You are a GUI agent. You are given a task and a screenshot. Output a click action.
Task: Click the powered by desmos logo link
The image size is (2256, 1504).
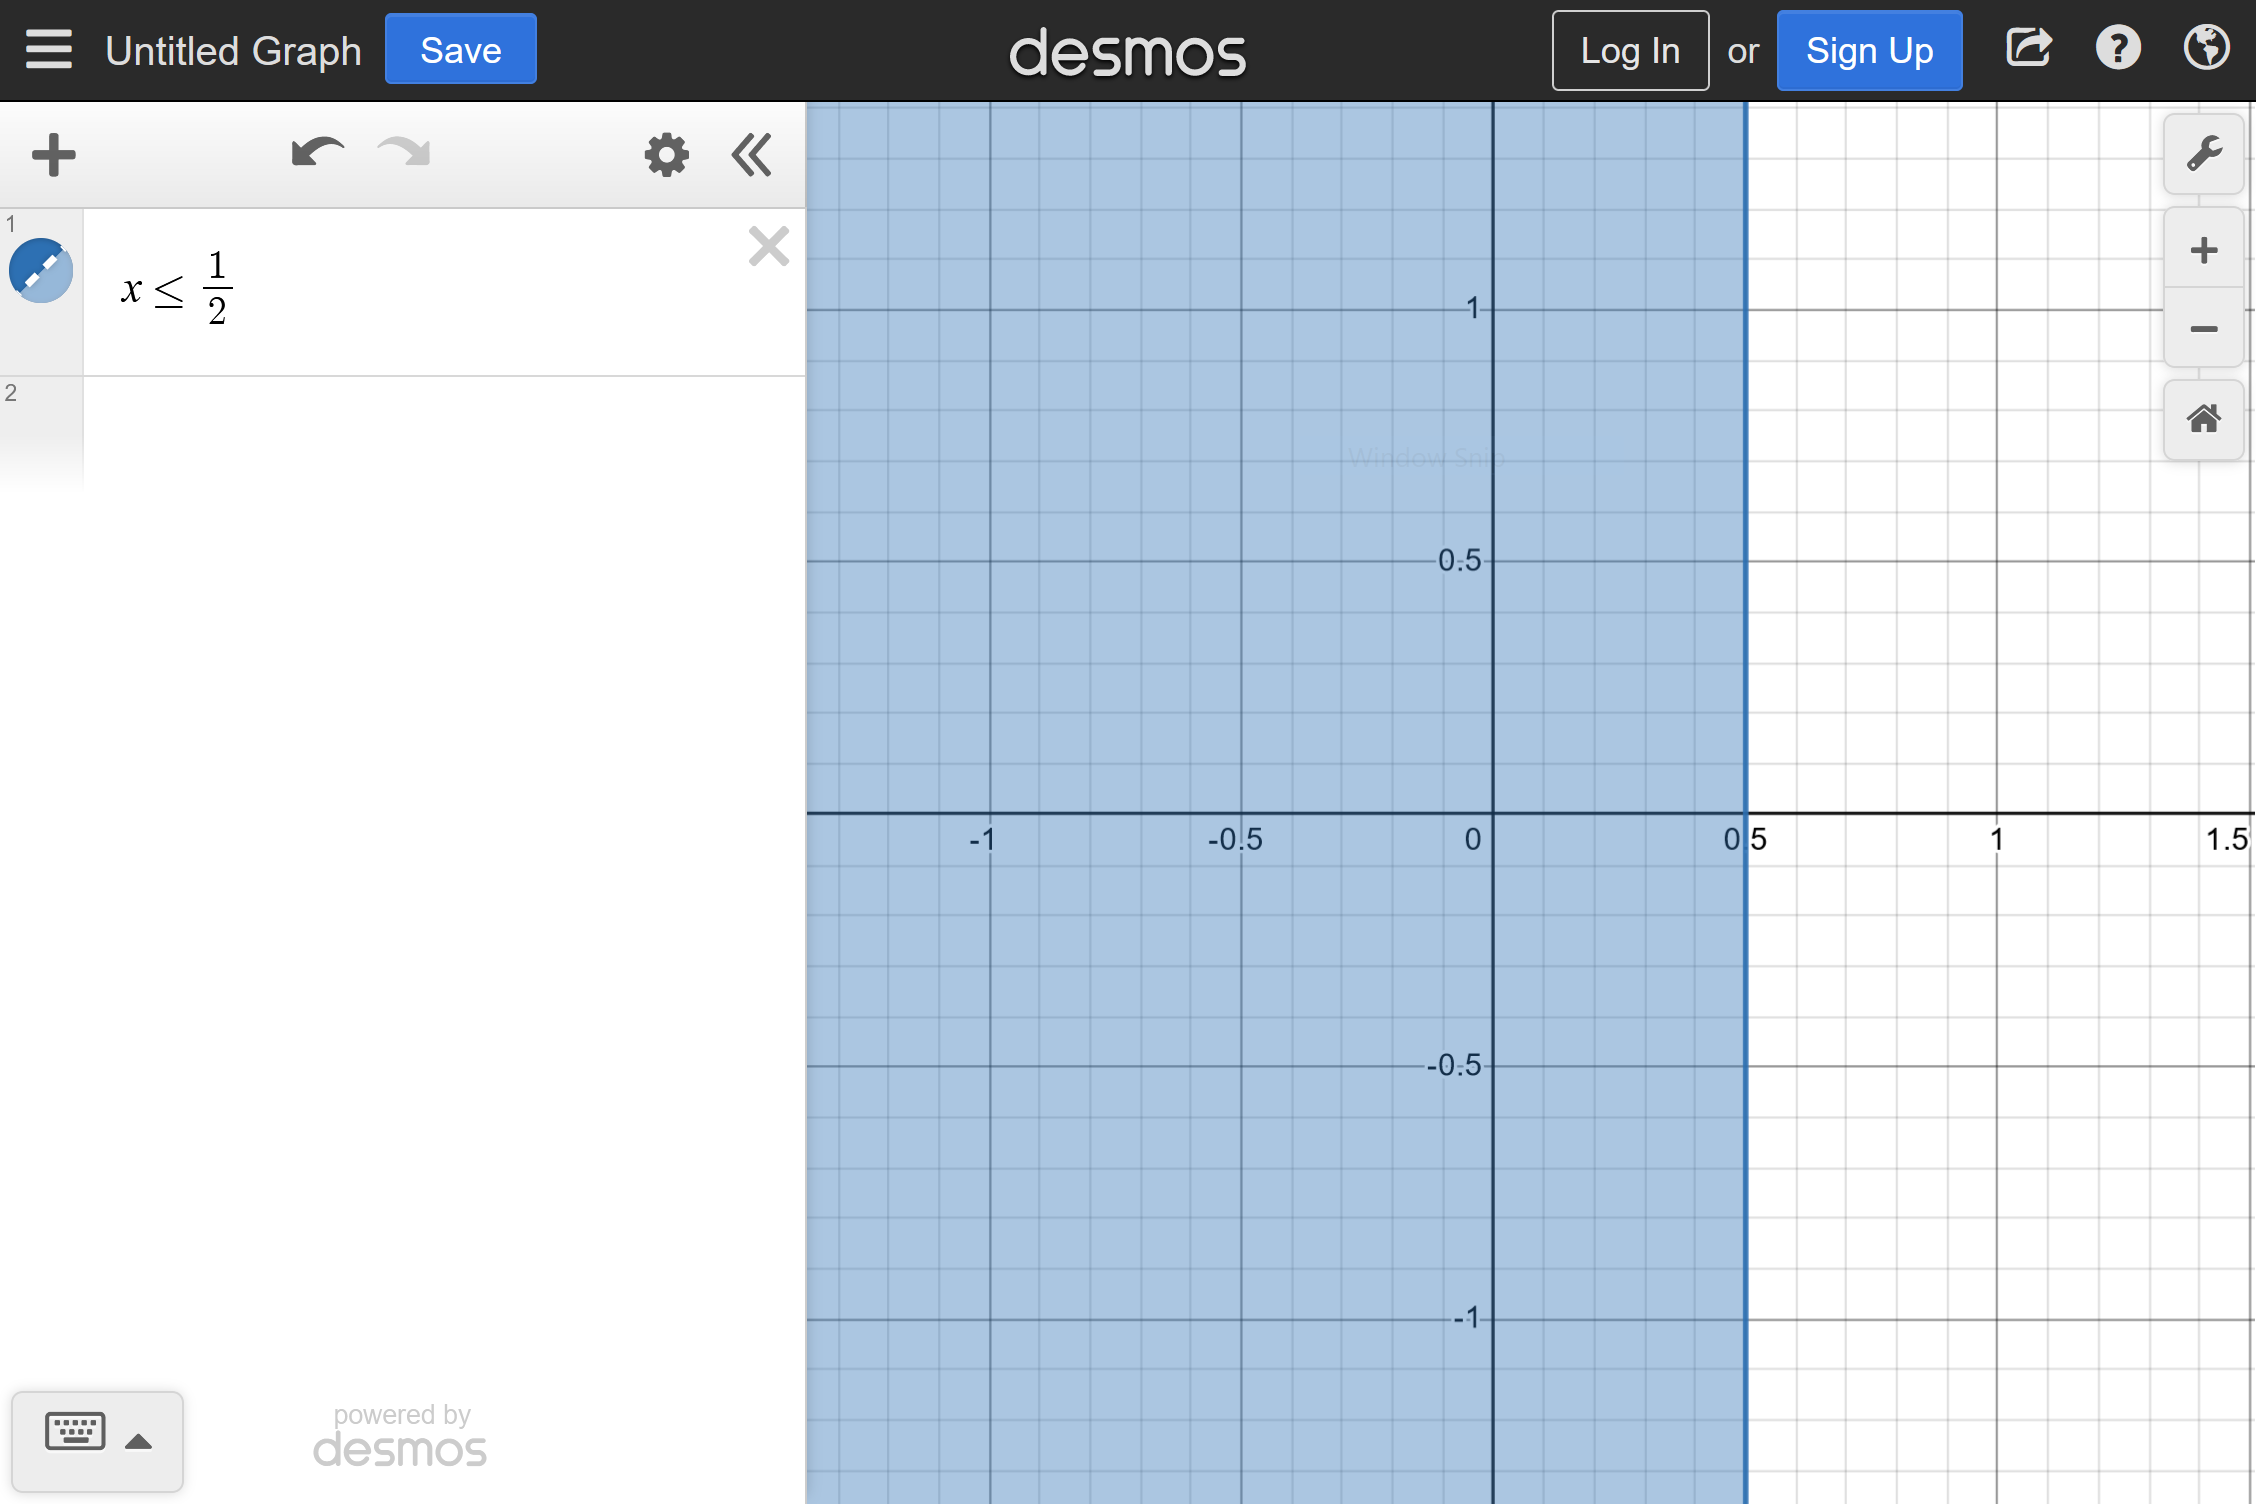pyautogui.click(x=400, y=1435)
